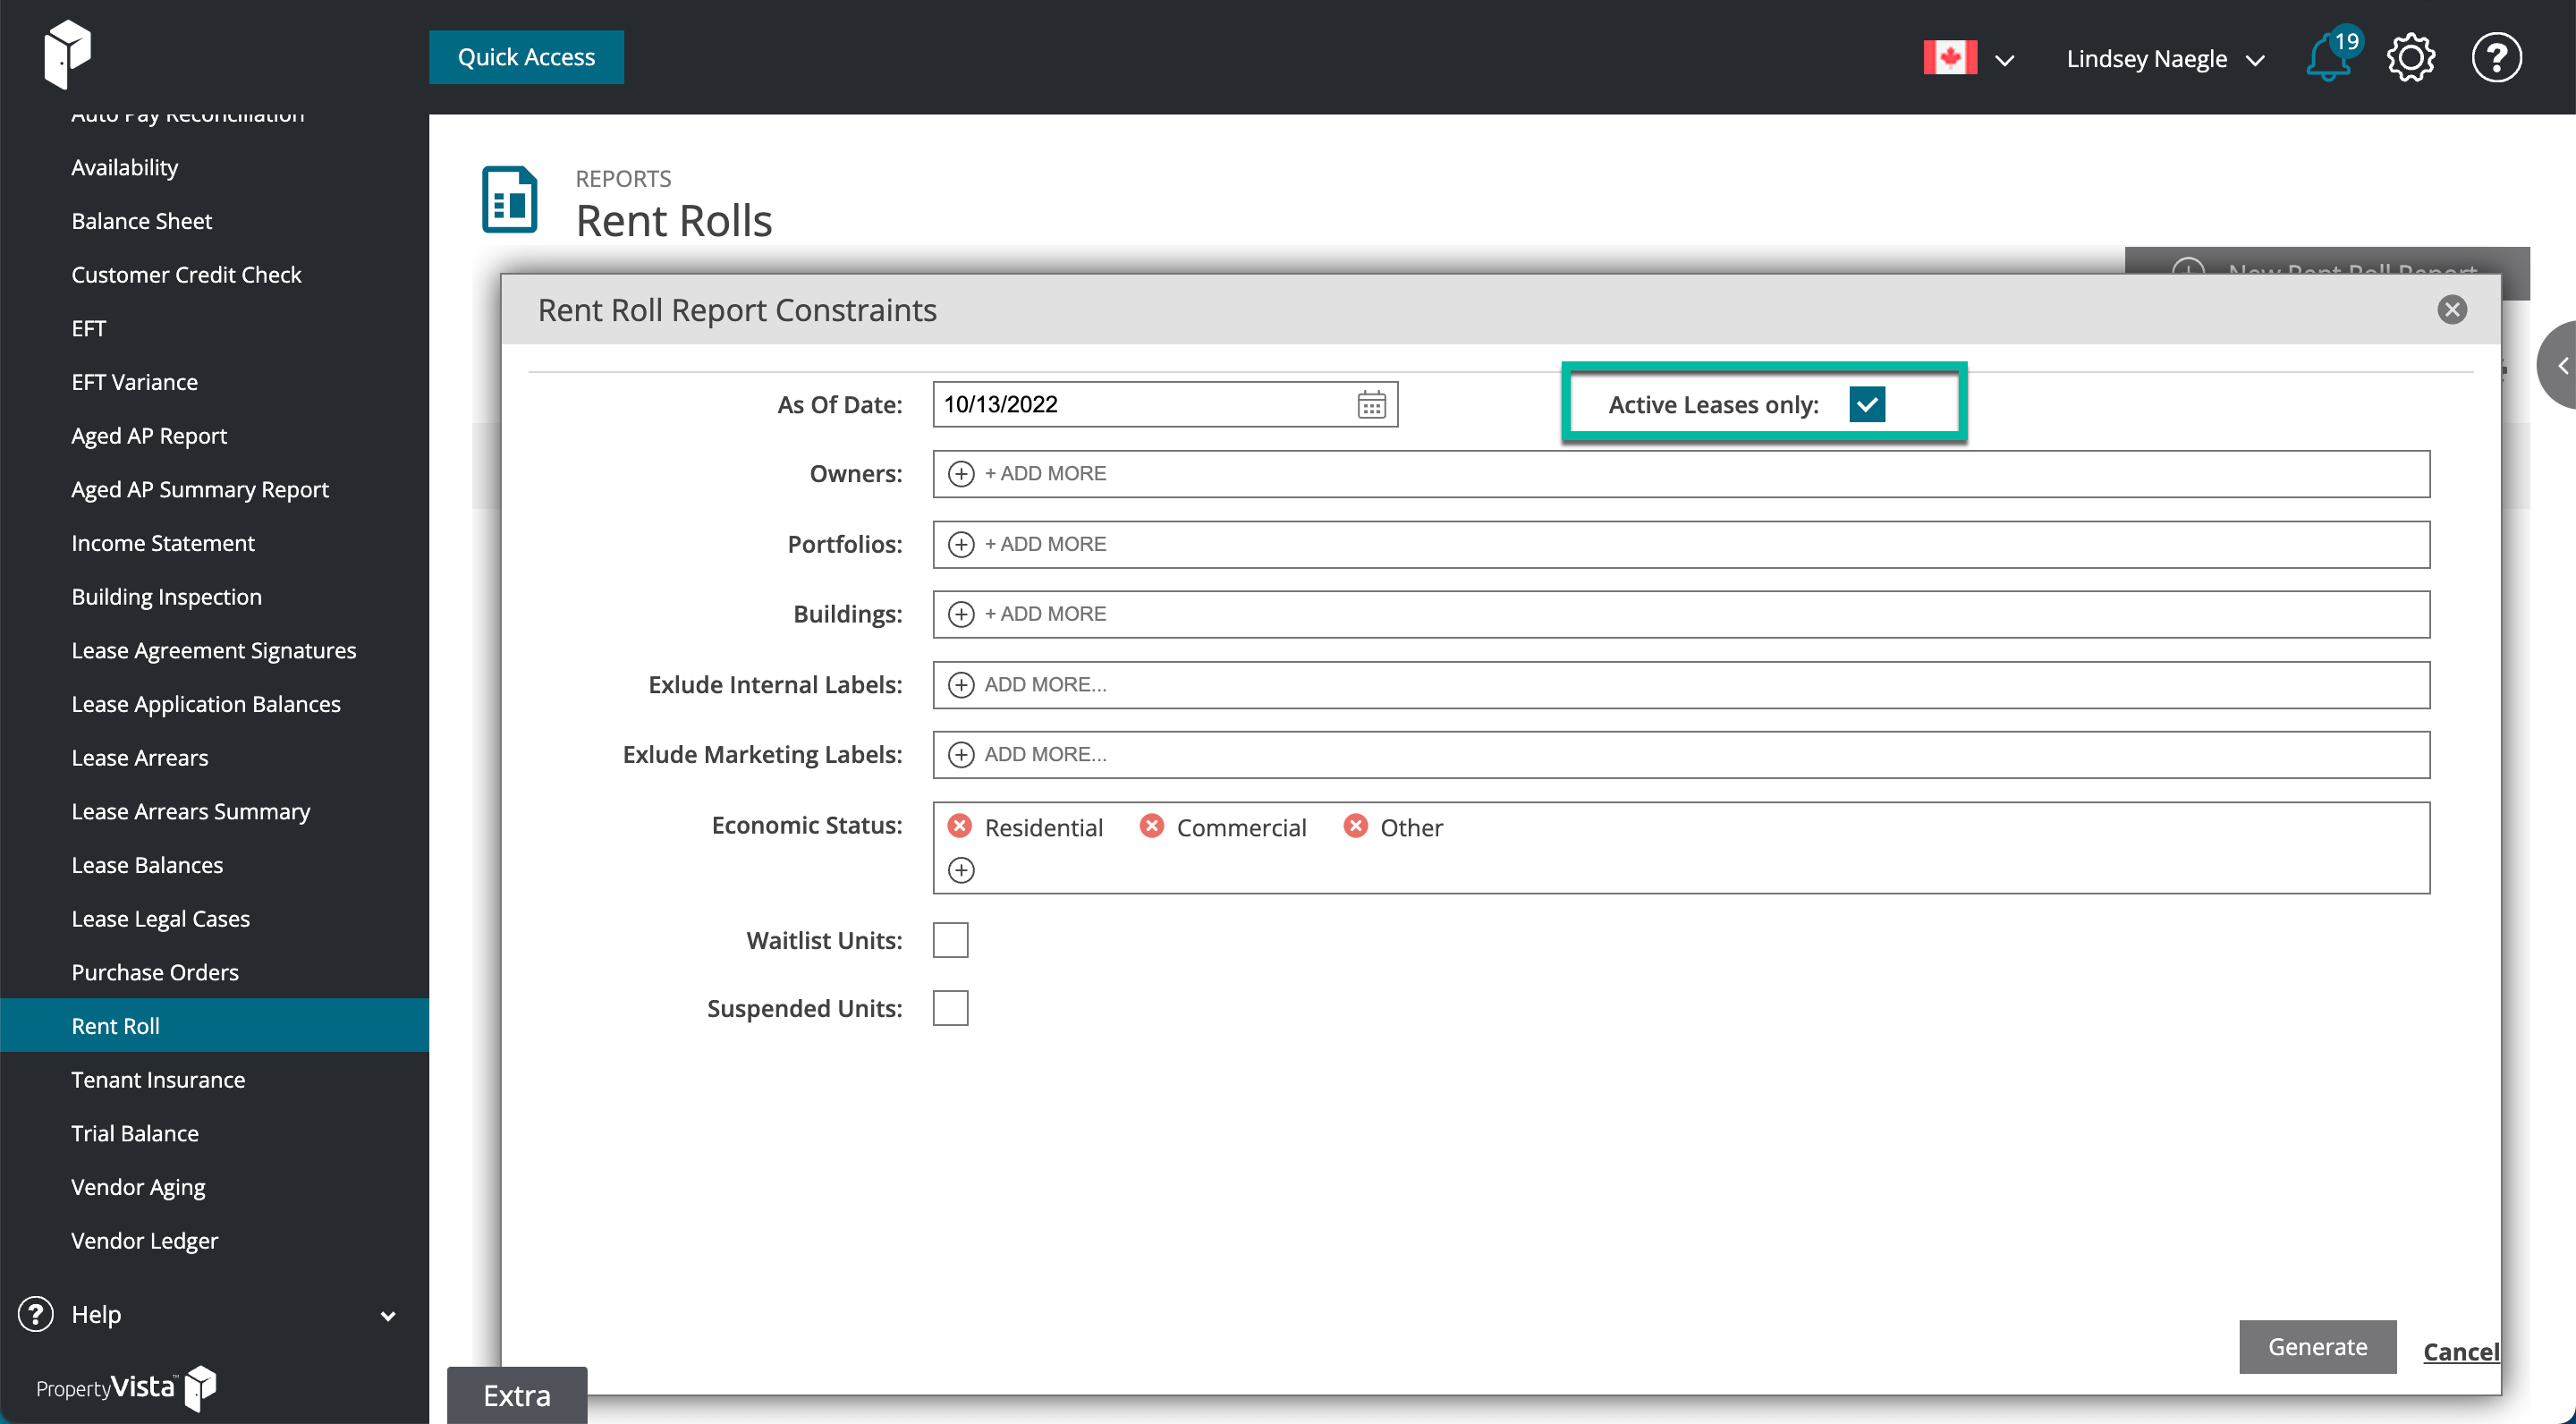The height and width of the screenshot is (1424, 2576).
Task: Open the EFT report in sidebar
Action: 88,328
